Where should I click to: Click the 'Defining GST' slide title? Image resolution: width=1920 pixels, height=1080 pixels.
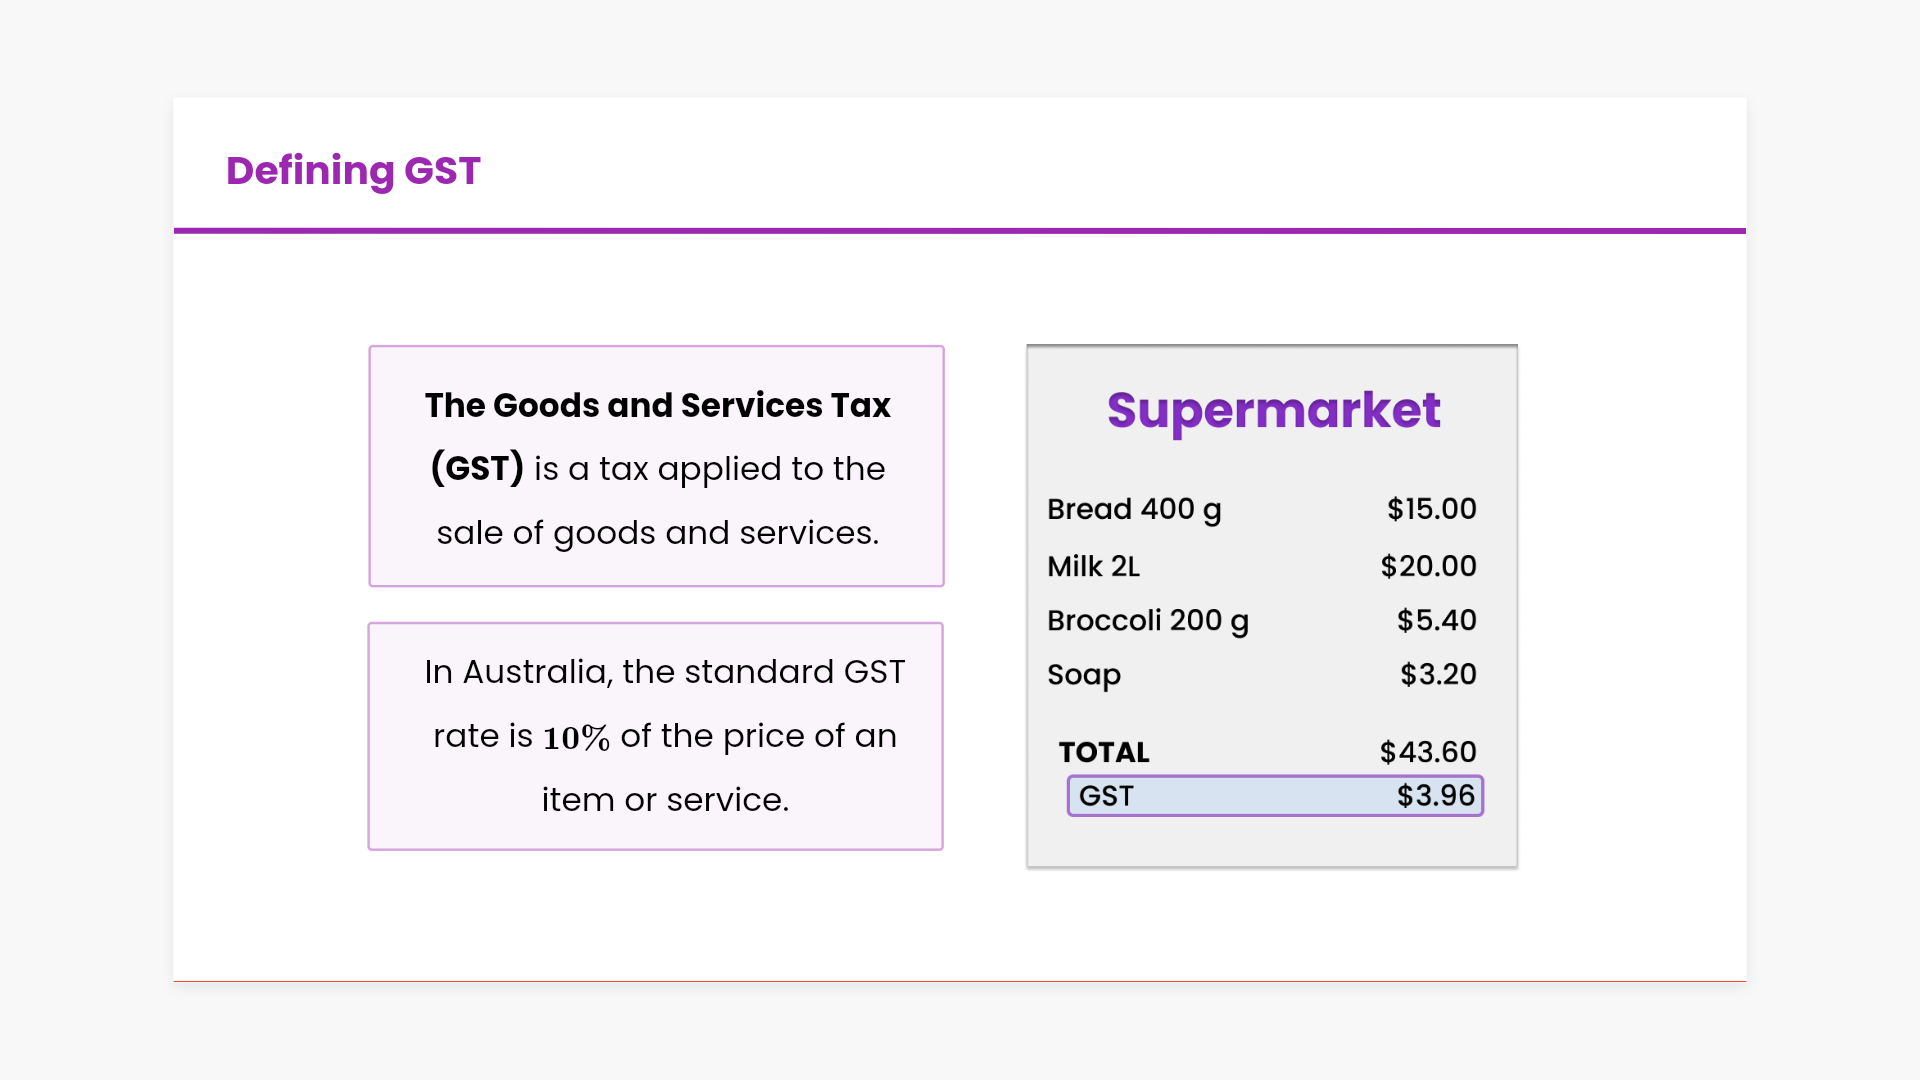tap(353, 171)
